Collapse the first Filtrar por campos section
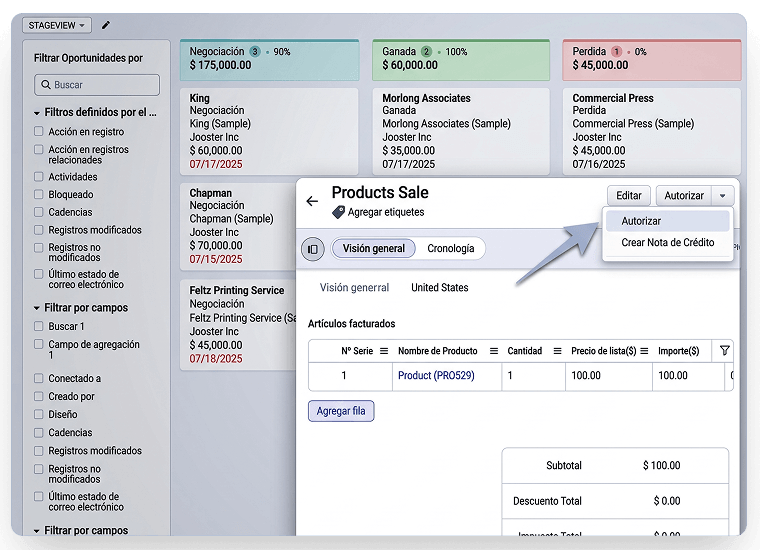The height and width of the screenshot is (550, 760). 37,308
